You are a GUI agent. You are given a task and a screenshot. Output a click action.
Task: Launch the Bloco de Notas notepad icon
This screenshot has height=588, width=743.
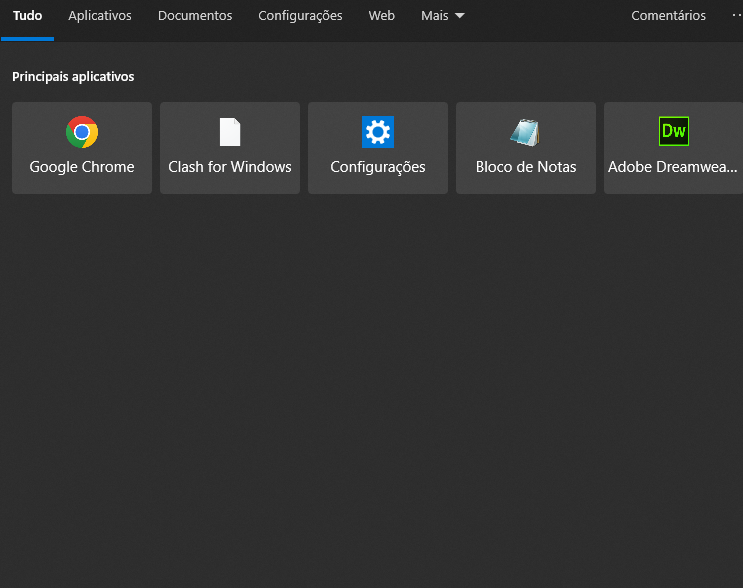(x=526, y=132)
